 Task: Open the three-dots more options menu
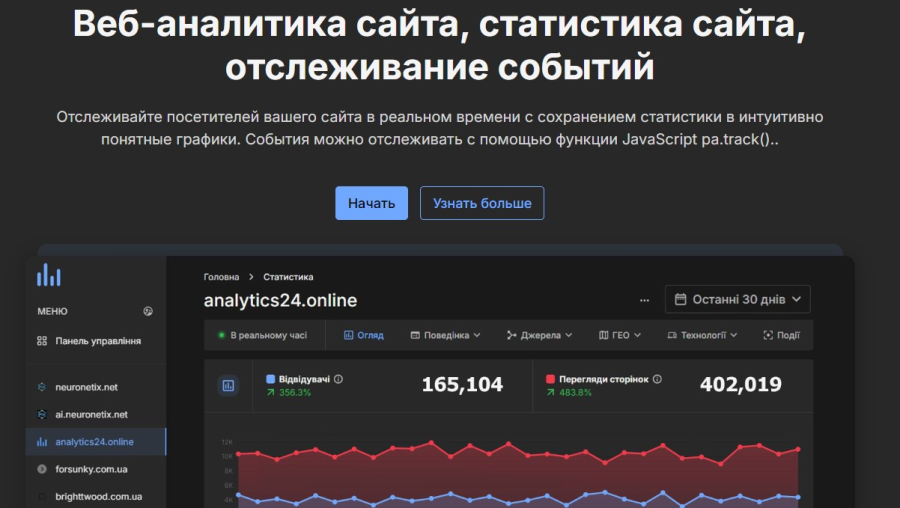[x=645, y=300]
